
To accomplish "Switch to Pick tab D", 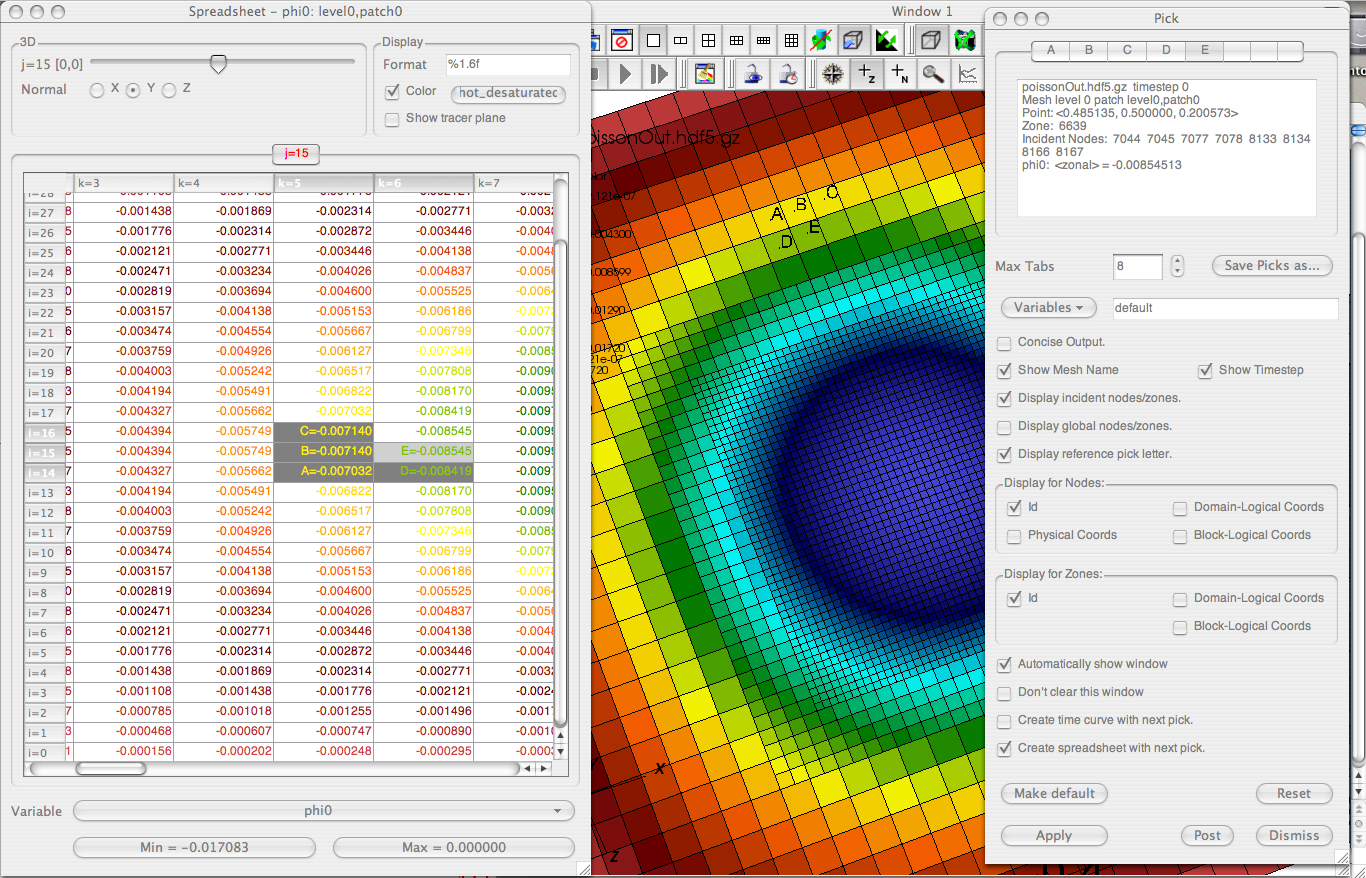I will (1166, 50).
